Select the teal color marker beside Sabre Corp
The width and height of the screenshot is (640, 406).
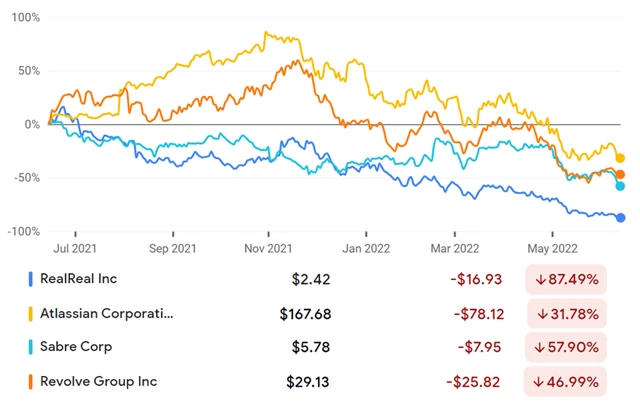32,348
